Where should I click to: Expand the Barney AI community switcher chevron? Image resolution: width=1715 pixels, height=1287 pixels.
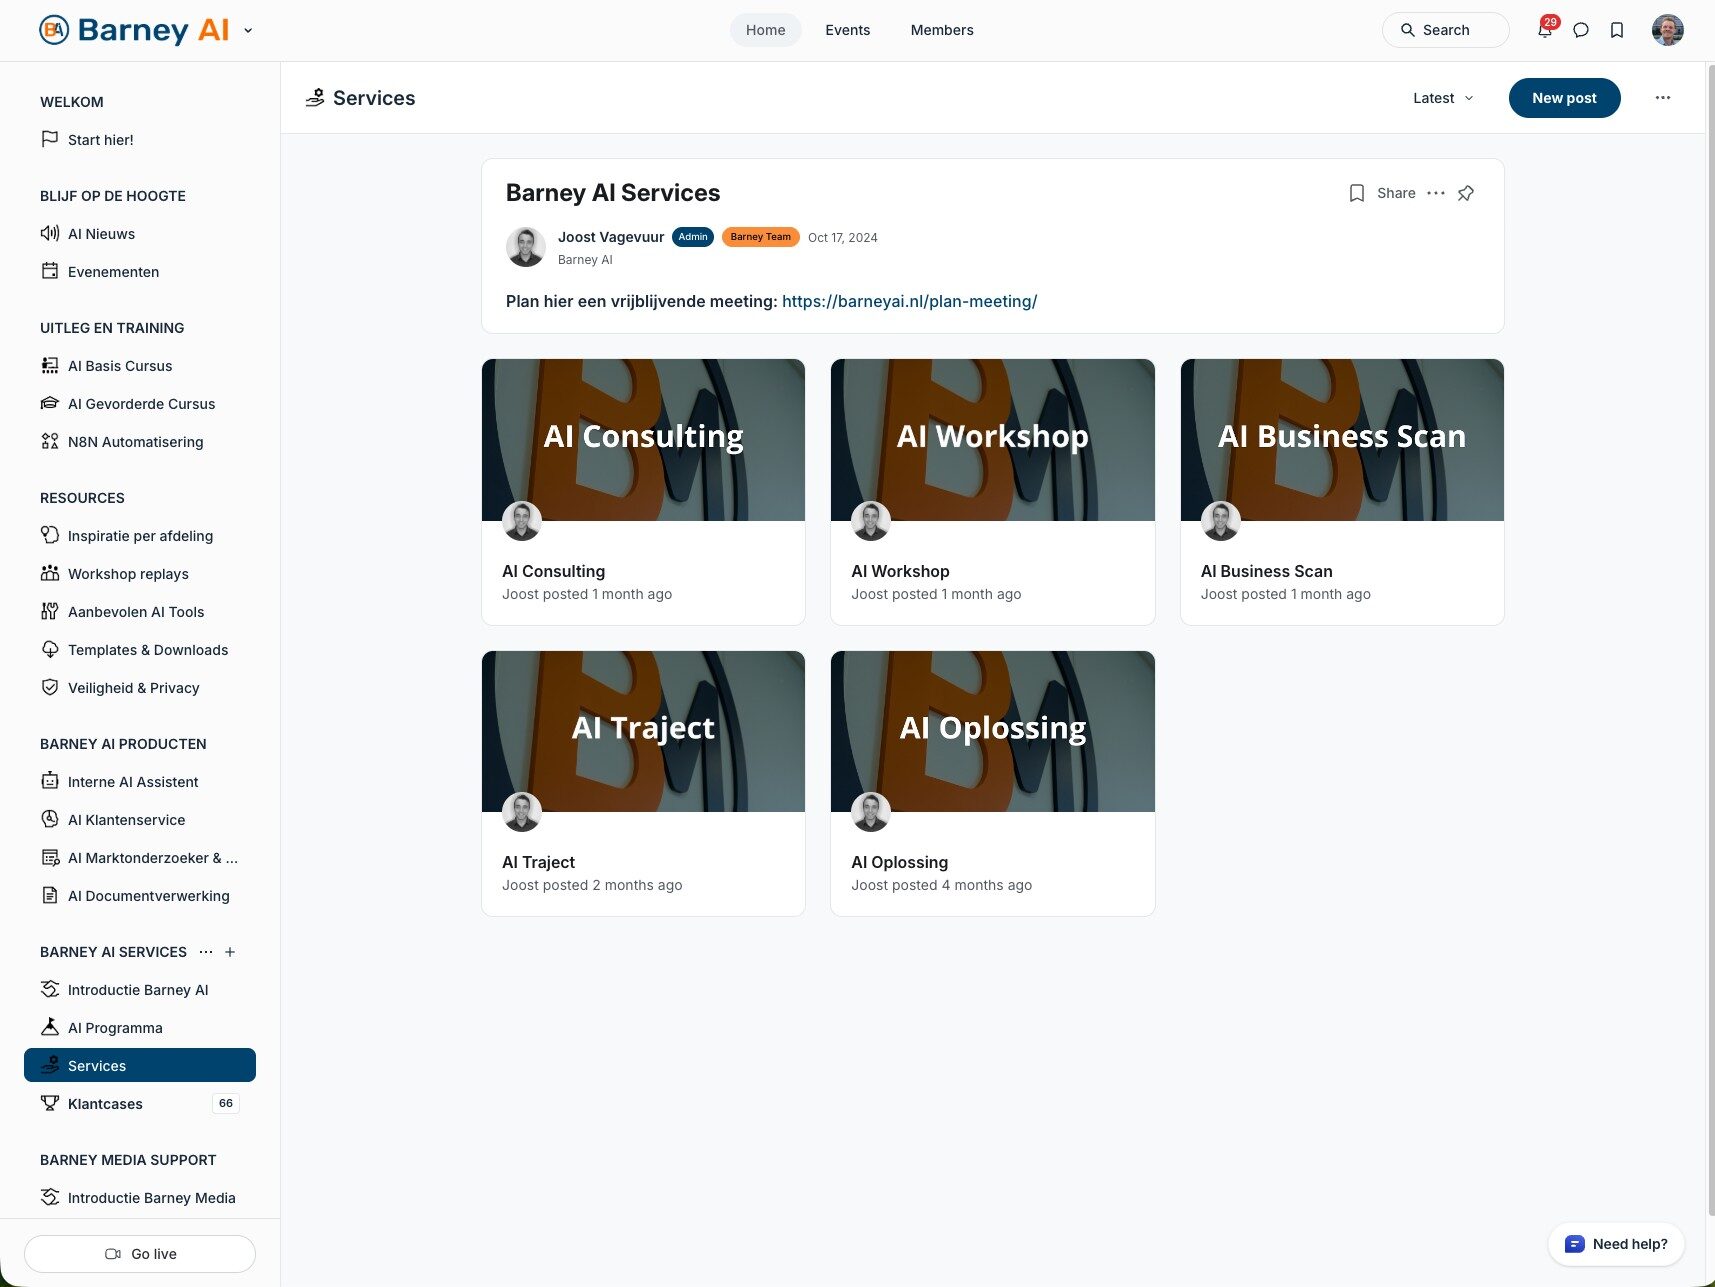click(248, 30)
